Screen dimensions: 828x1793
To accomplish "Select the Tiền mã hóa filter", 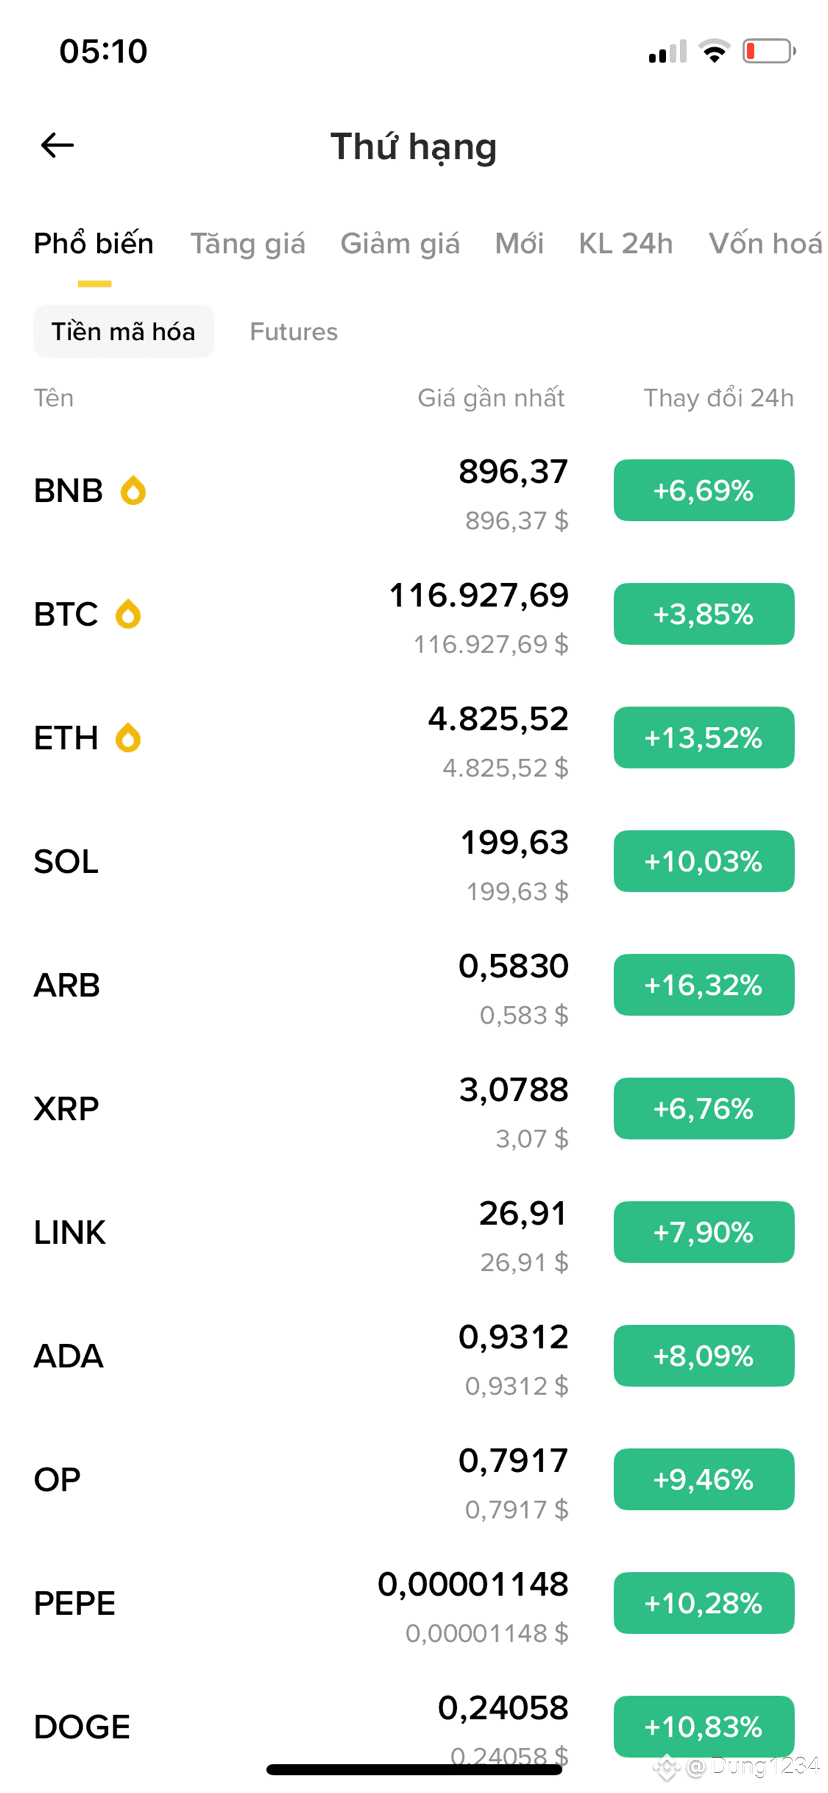I will 124,332.
